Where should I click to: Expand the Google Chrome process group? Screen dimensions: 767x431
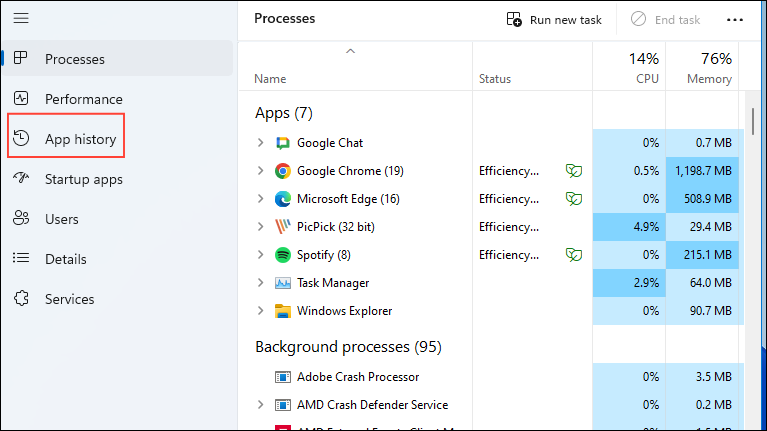[261, 171]
